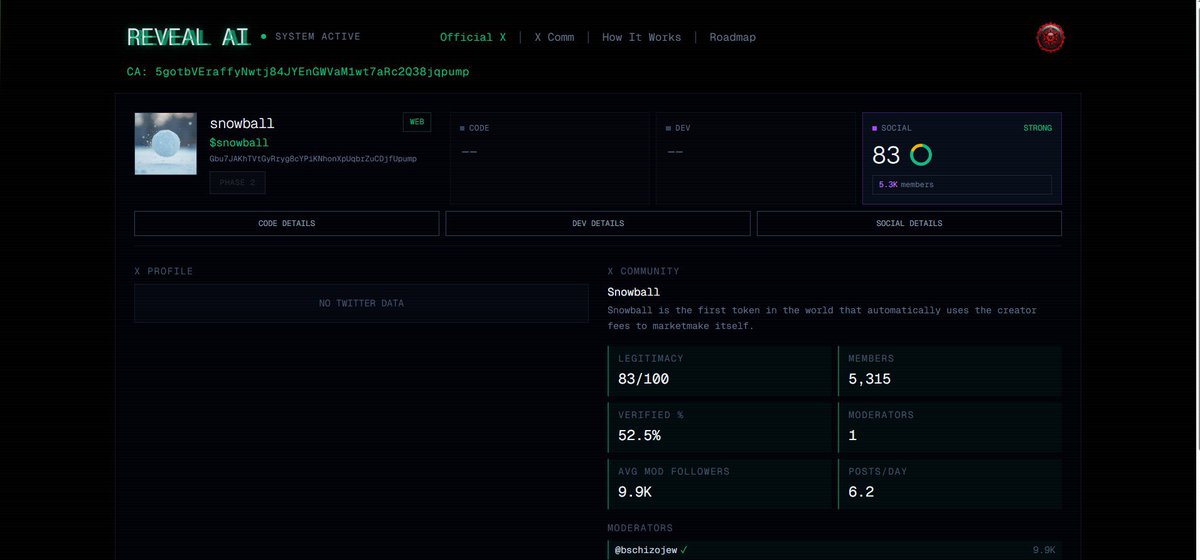This screenshot has width=1200, height=560.
Task: Click the MODERATORS count 1
Action: pos(852,435)
